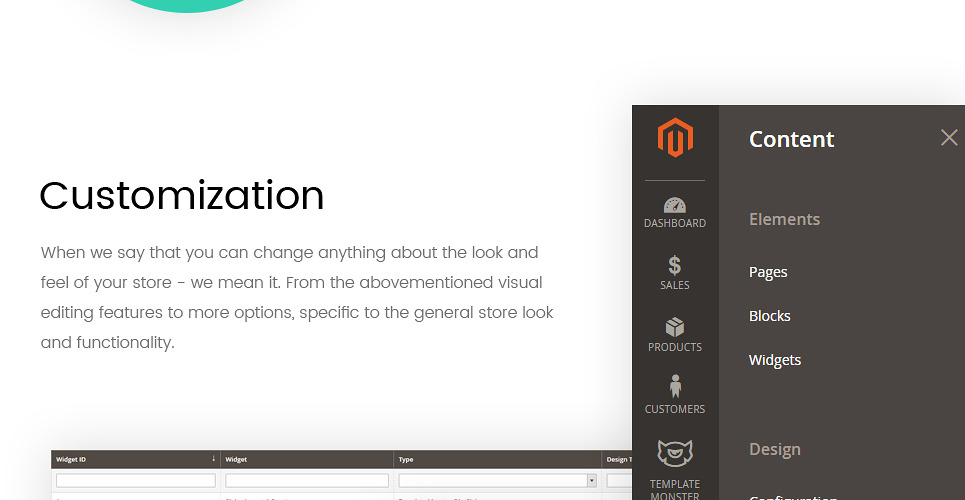Go to the Customers person icon
This screenshot has width=965, height=500.
click(x=675, y=388)
